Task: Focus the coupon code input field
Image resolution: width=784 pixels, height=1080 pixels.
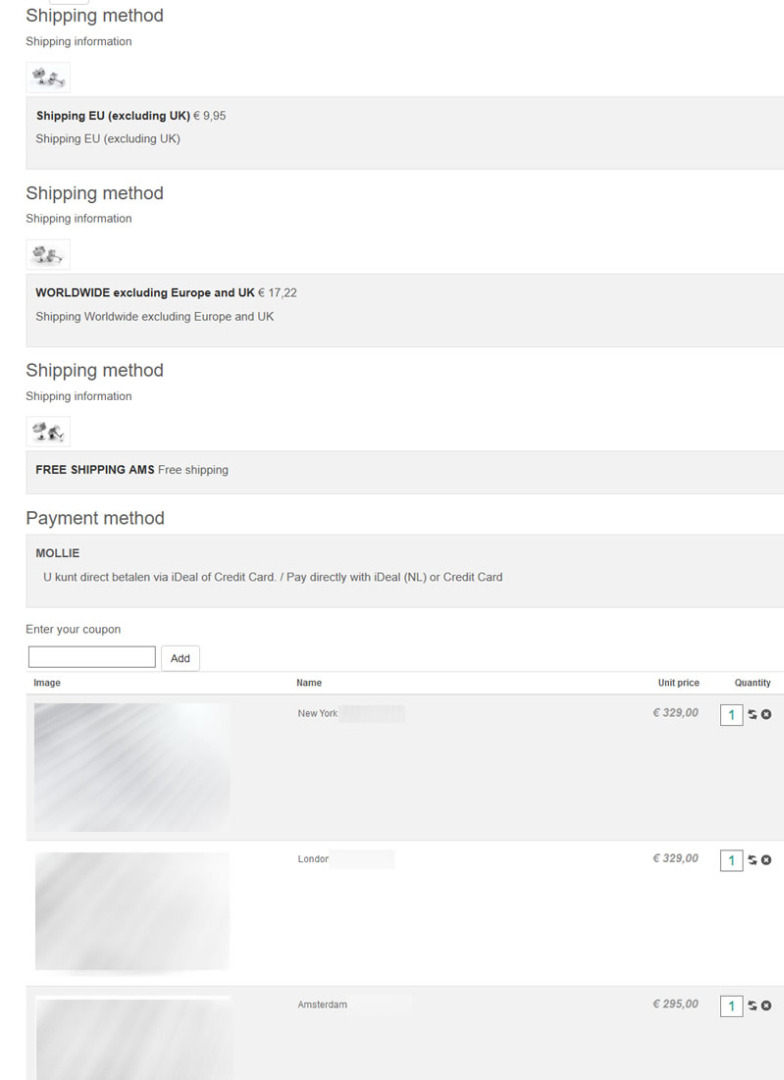Action: (92, 657)
